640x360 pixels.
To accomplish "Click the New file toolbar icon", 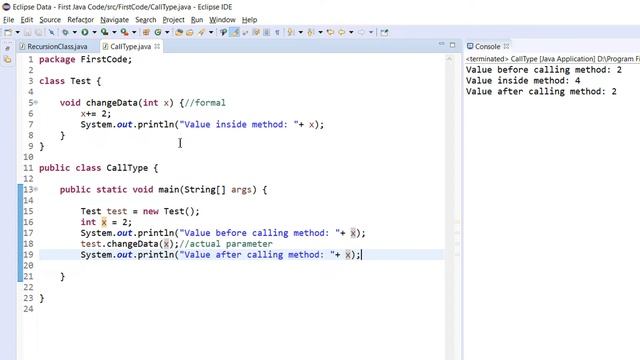I will pos(8,32).
